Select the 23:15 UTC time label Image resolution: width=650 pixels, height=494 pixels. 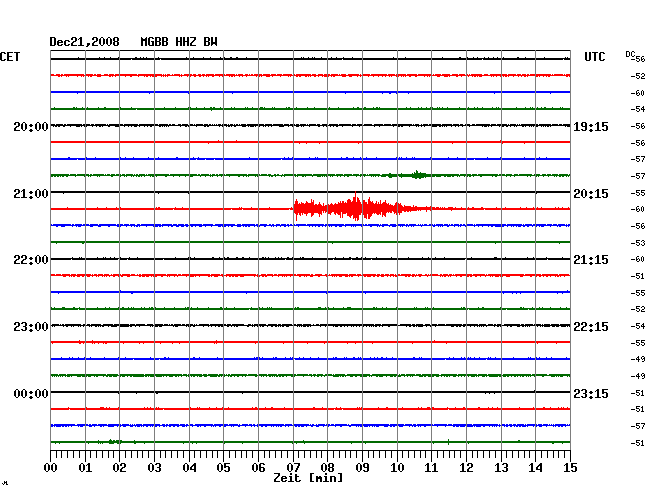coord(591,393)
